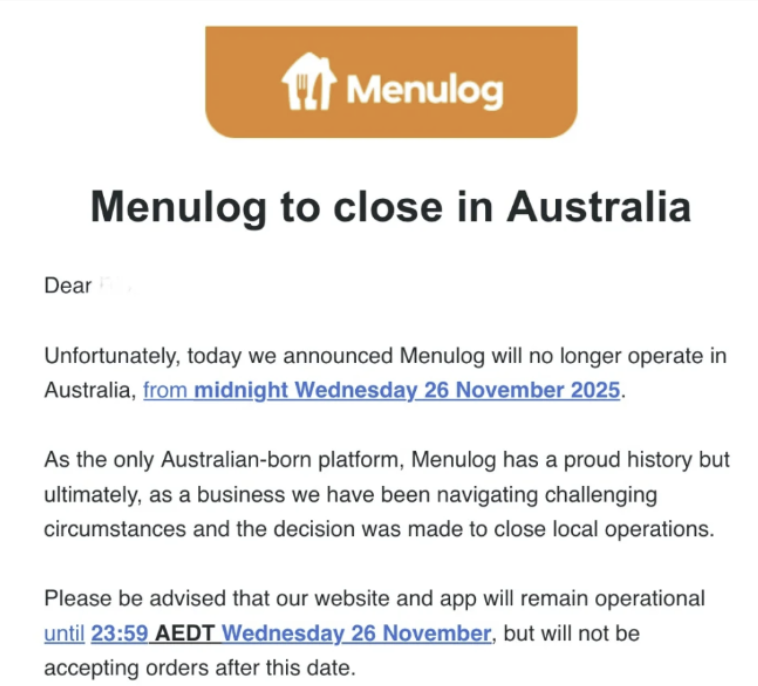
Task: Click the line starting "As the only Australian-born"
Action: [387, 461]
